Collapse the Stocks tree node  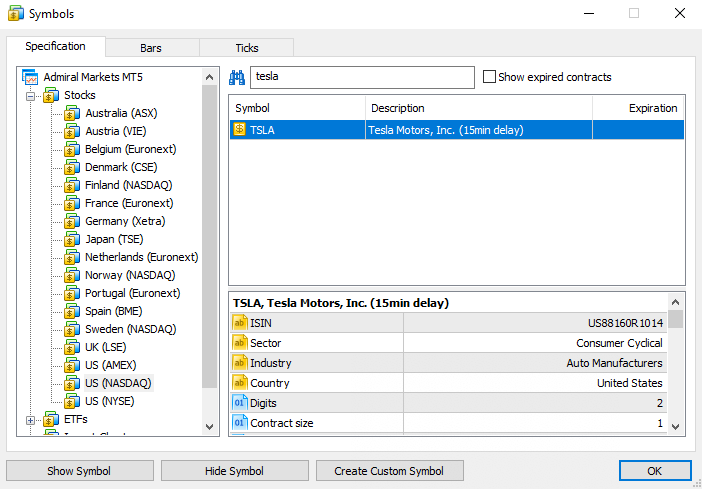(31, 96)
